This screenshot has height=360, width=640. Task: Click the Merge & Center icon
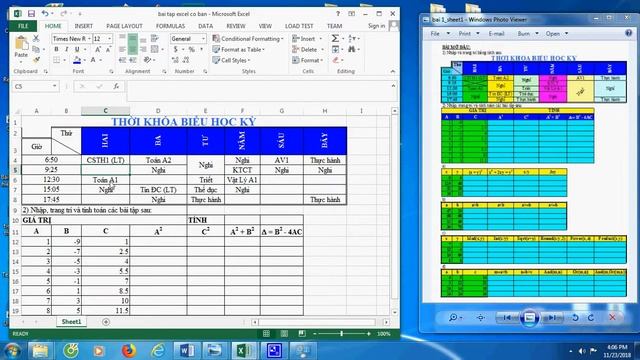coord(154,49)
